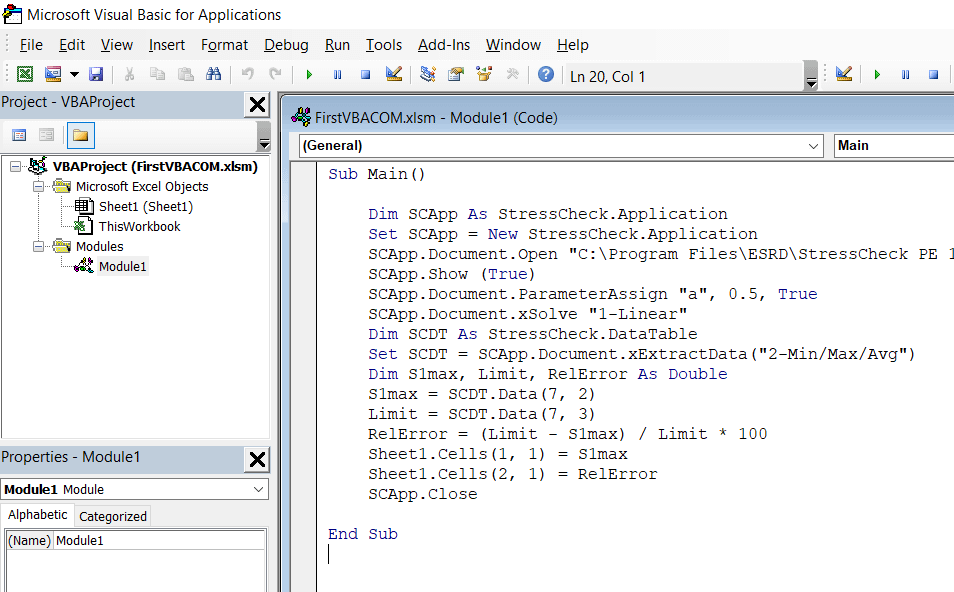Run the Main sub with the Run icon

[x=308, y=74]
